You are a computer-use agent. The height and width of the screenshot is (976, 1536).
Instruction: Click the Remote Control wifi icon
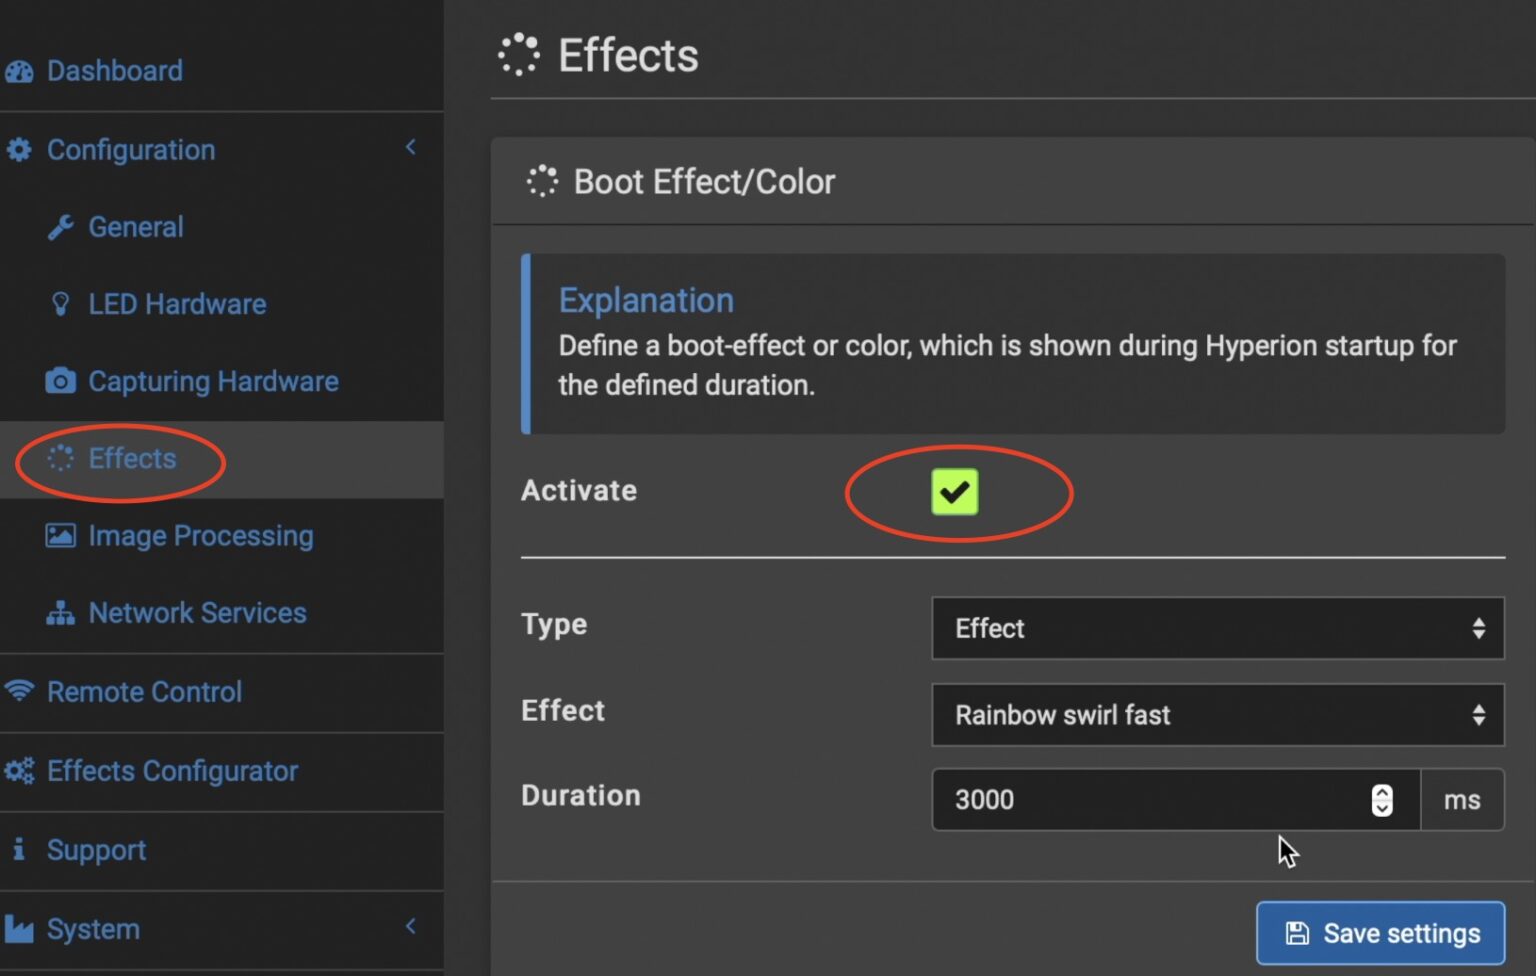pos(19,691)
